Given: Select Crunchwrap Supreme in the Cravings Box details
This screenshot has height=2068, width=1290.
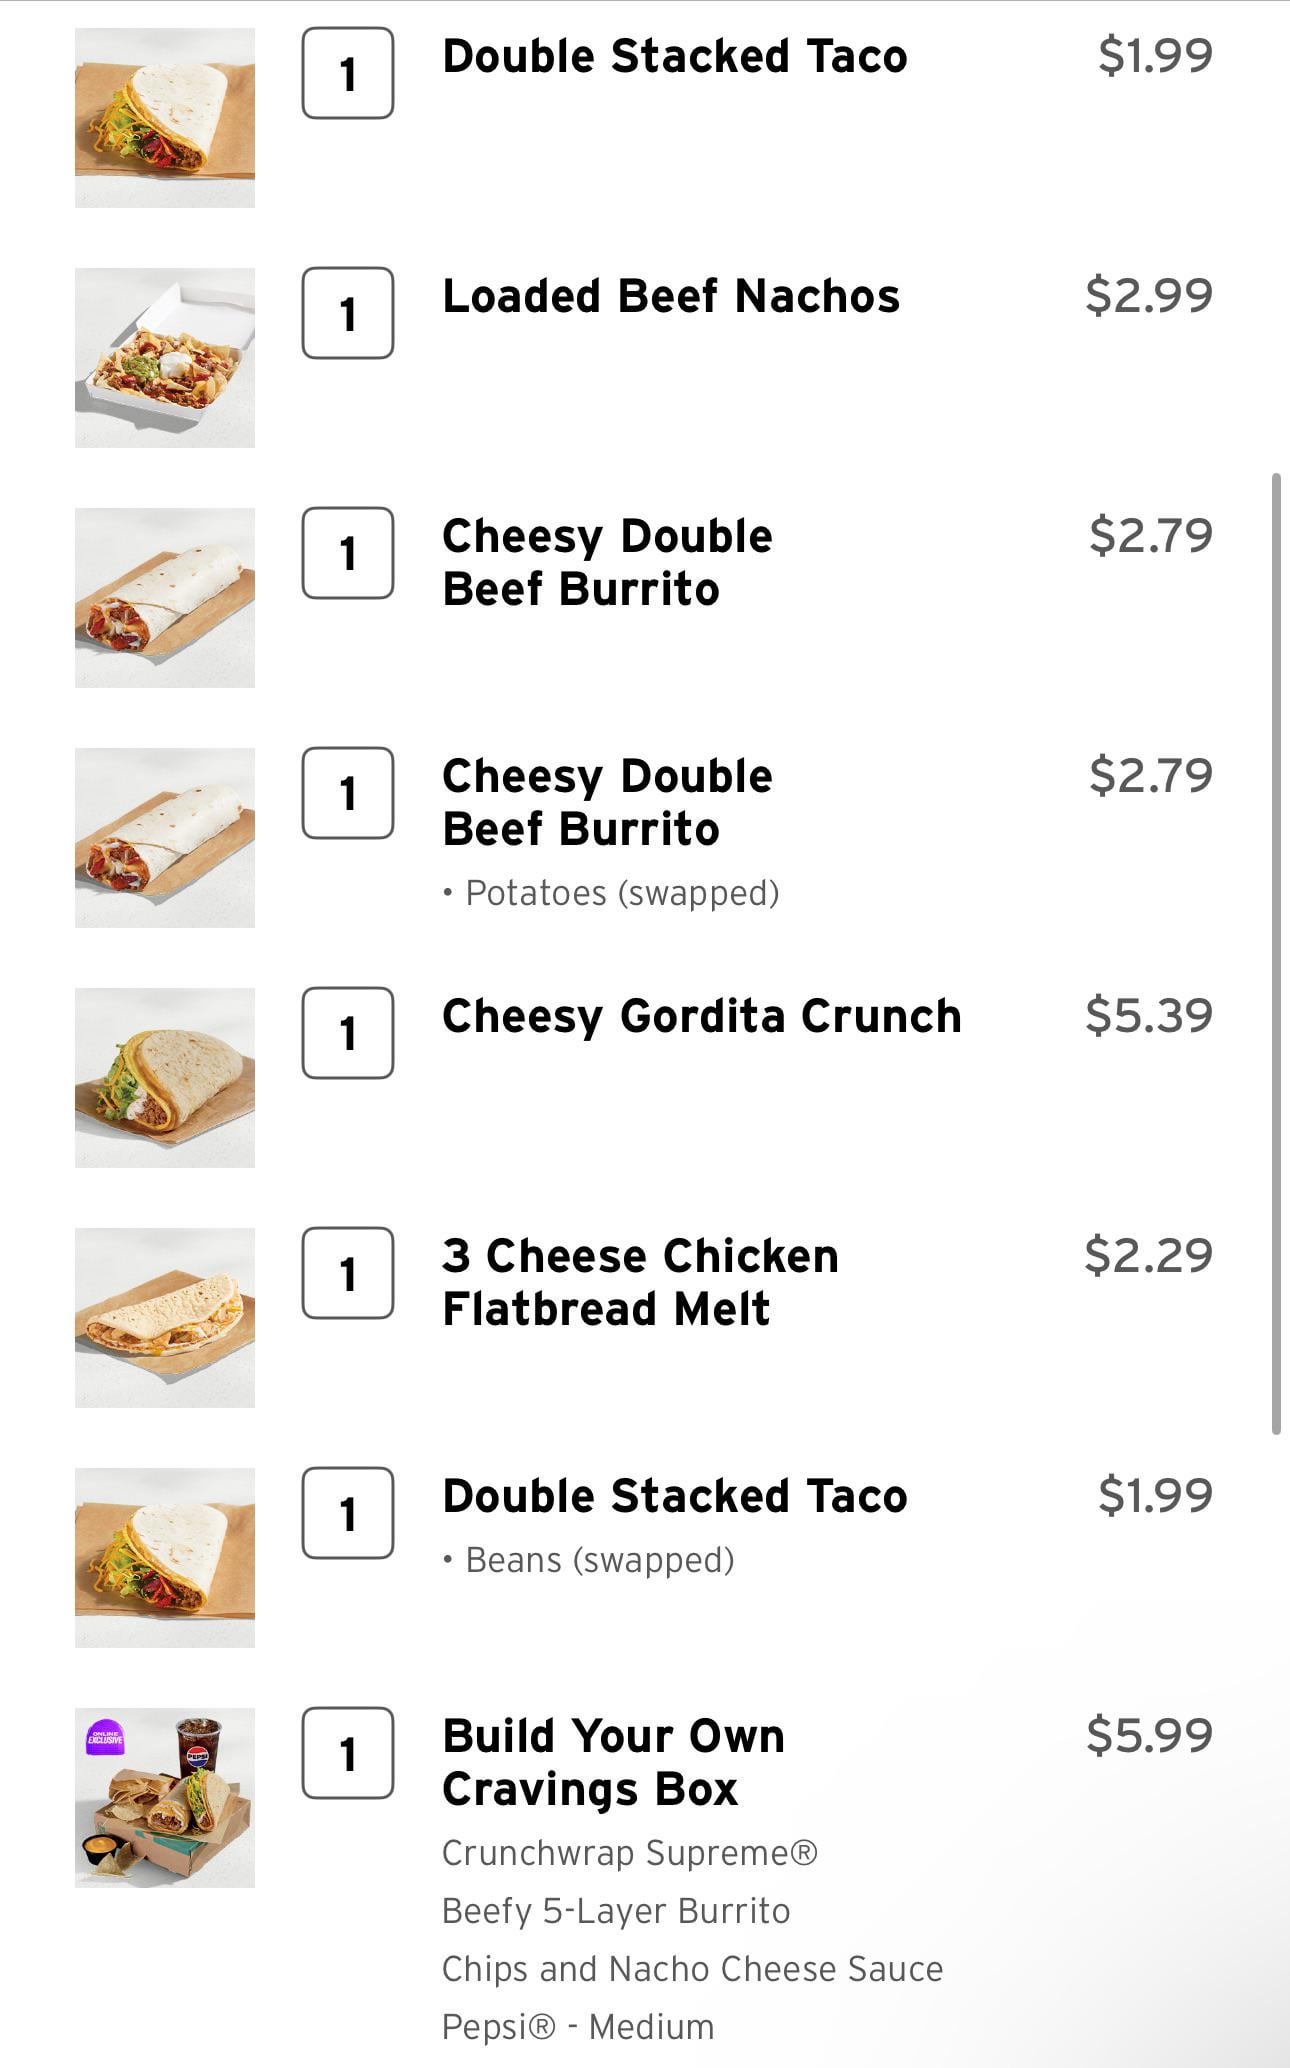Looking at the screenshot, I should click(x=630, y=1853).
